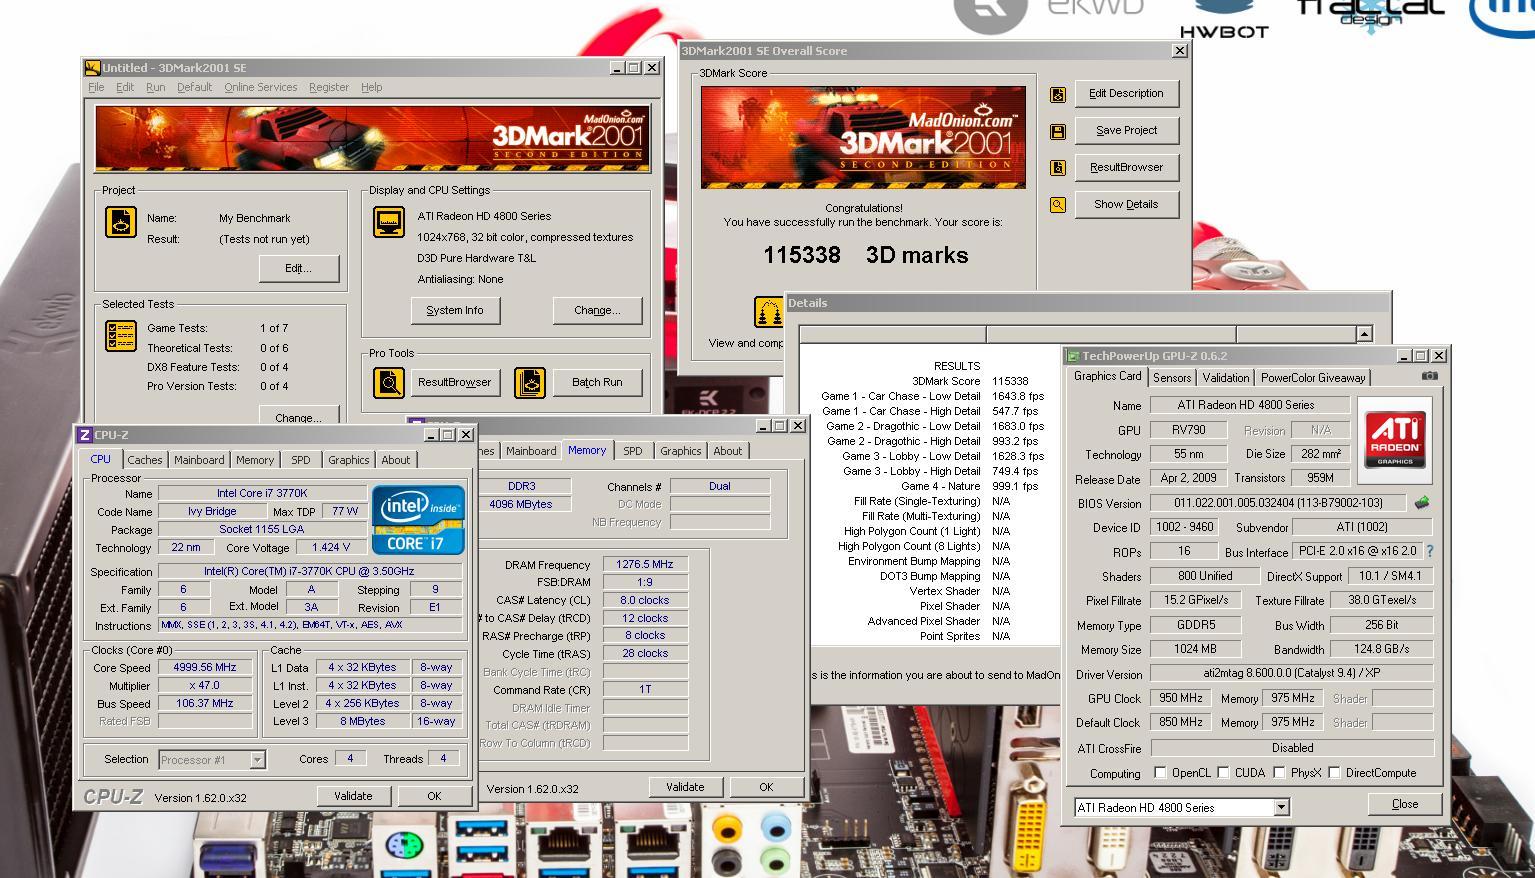The height and width of the screenshot is (878, 1535).
Task: Switch to the Sensors tab in GPU-Z
Action: 1172,378
